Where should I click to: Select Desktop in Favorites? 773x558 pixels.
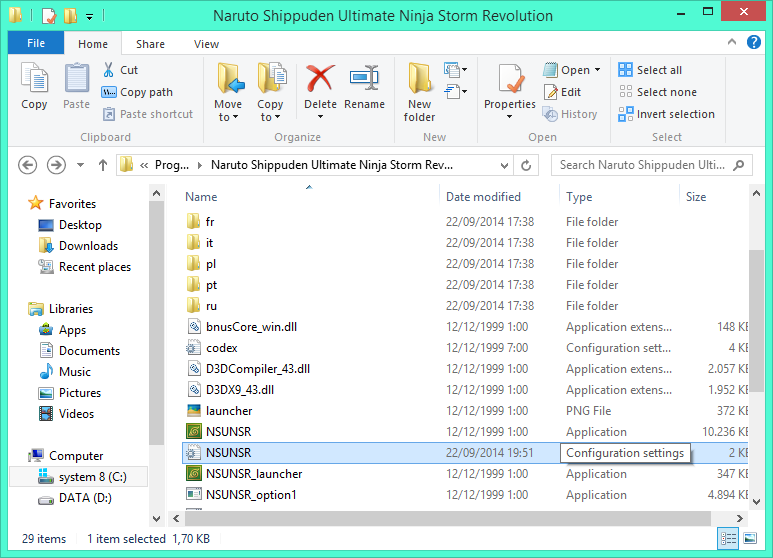click(70, 225)
